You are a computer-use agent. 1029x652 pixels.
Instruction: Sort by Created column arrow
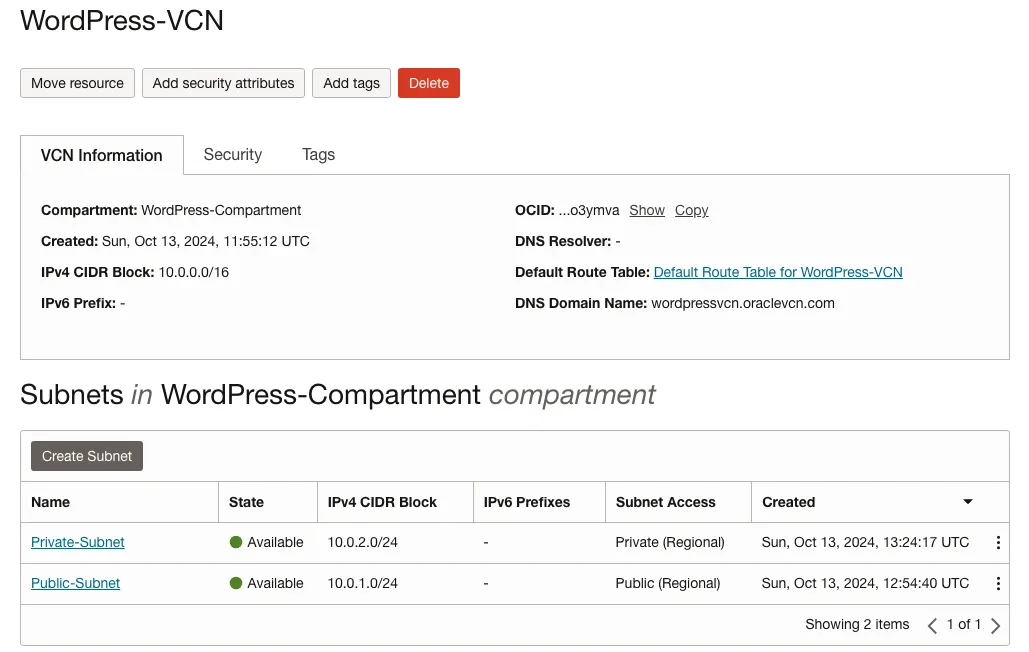coord(967,502)
